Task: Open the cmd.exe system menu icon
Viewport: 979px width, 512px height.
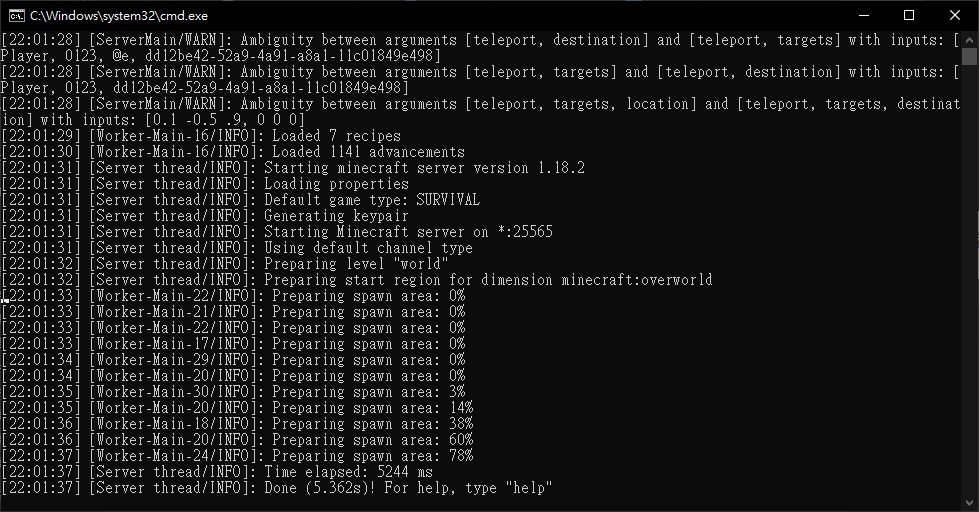Action: click(17, 16)
